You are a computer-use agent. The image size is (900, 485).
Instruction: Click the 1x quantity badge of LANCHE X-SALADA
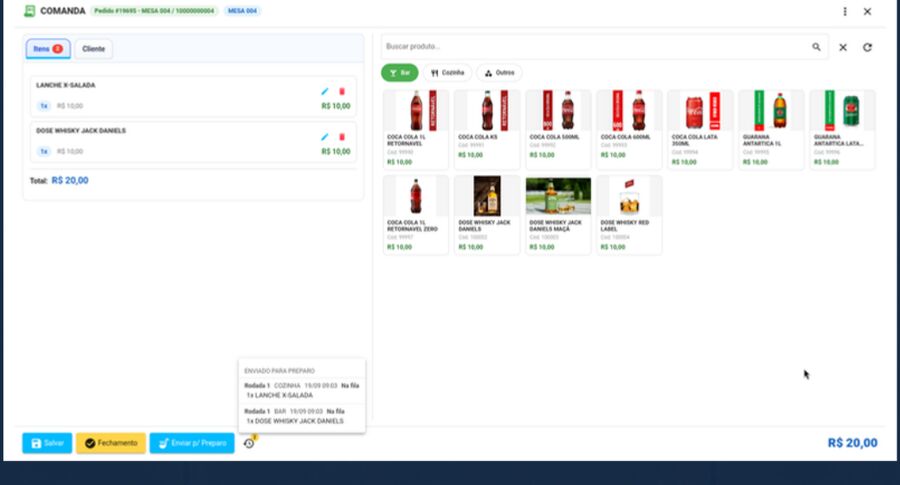click(x=44, y=106)
